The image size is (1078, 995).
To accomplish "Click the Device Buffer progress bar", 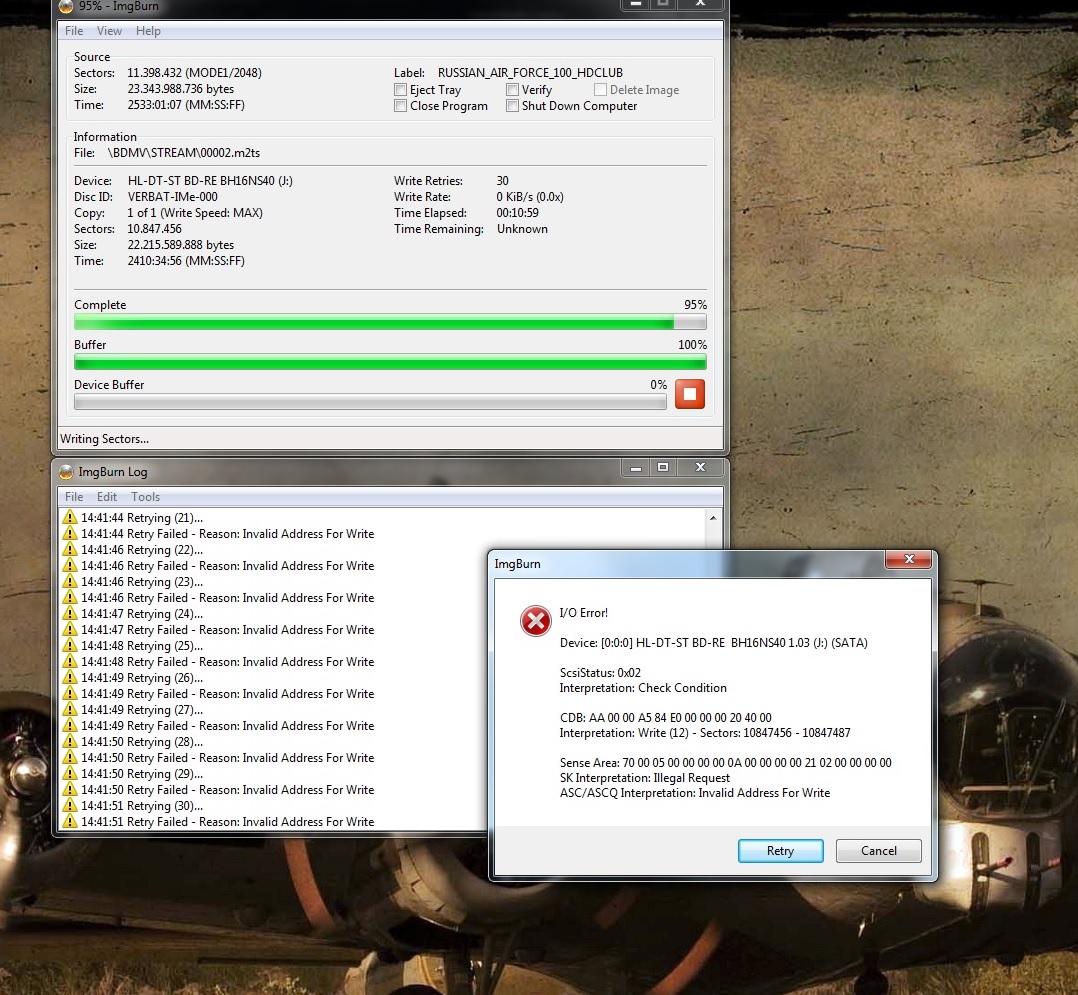I will coord(370,402).
